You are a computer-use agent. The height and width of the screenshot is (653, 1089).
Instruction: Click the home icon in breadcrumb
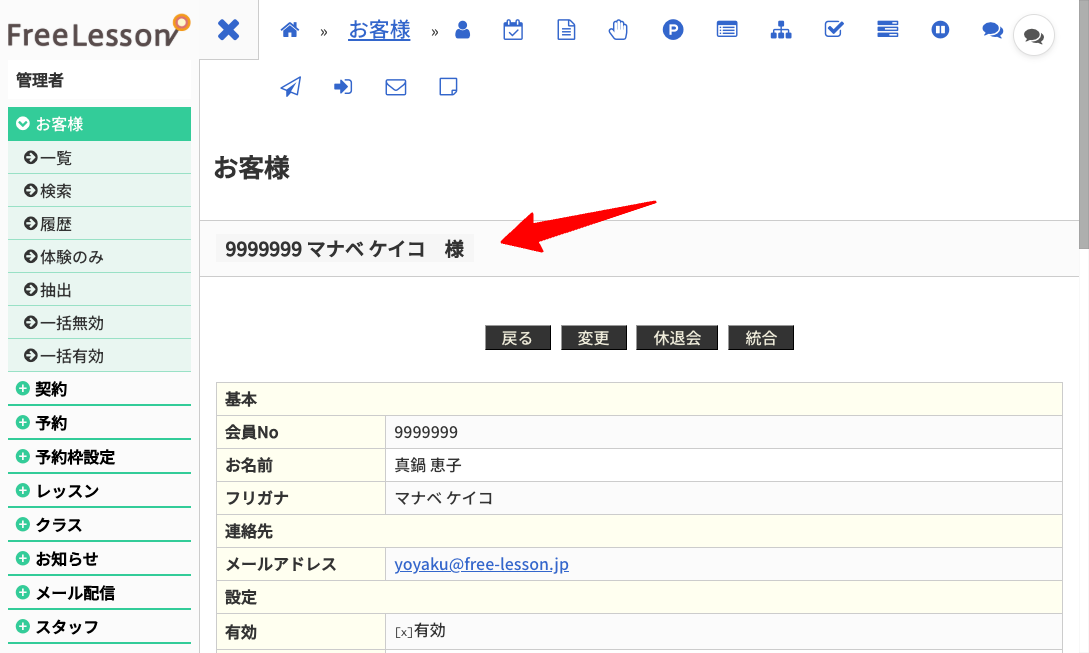[x=290, y=30]
